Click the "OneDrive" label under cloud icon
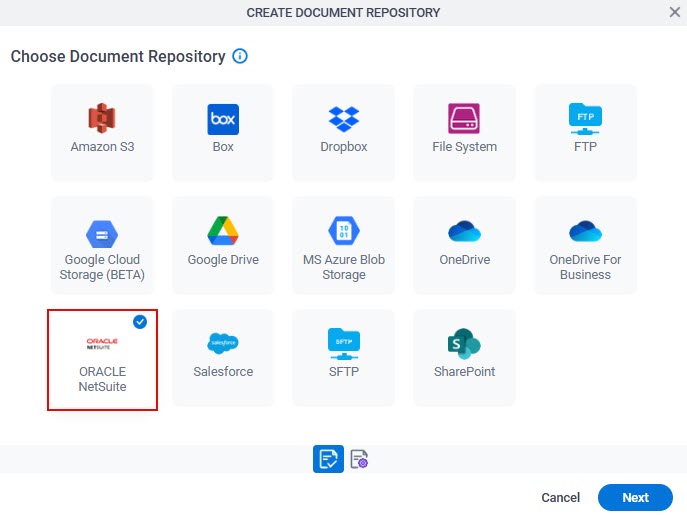687x515 pixels. tap(464, 259)
